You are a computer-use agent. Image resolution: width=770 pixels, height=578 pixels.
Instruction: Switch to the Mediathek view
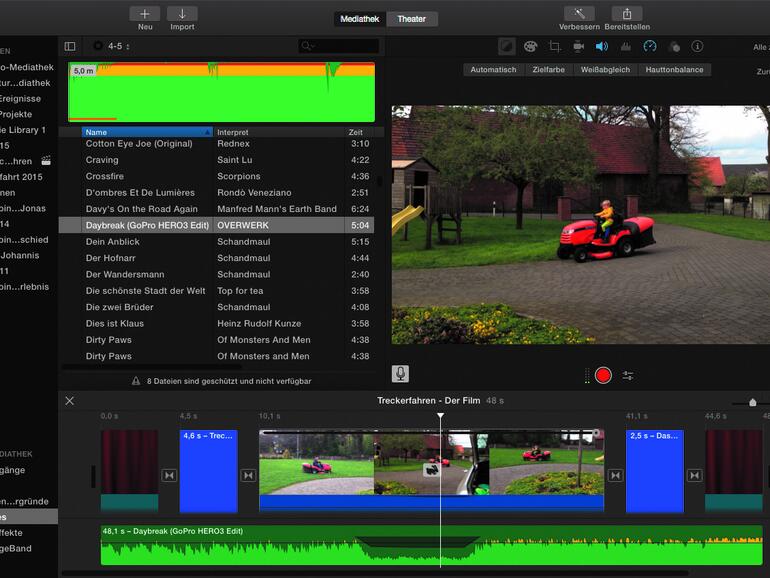pyautogui.click(x=359, y=19)
